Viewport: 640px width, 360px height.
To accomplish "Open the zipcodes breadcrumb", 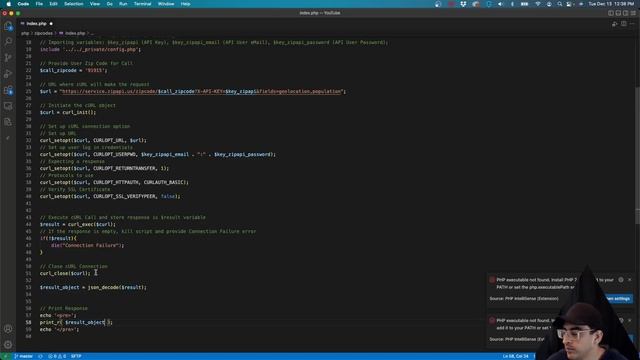I will tap(43, 33).
